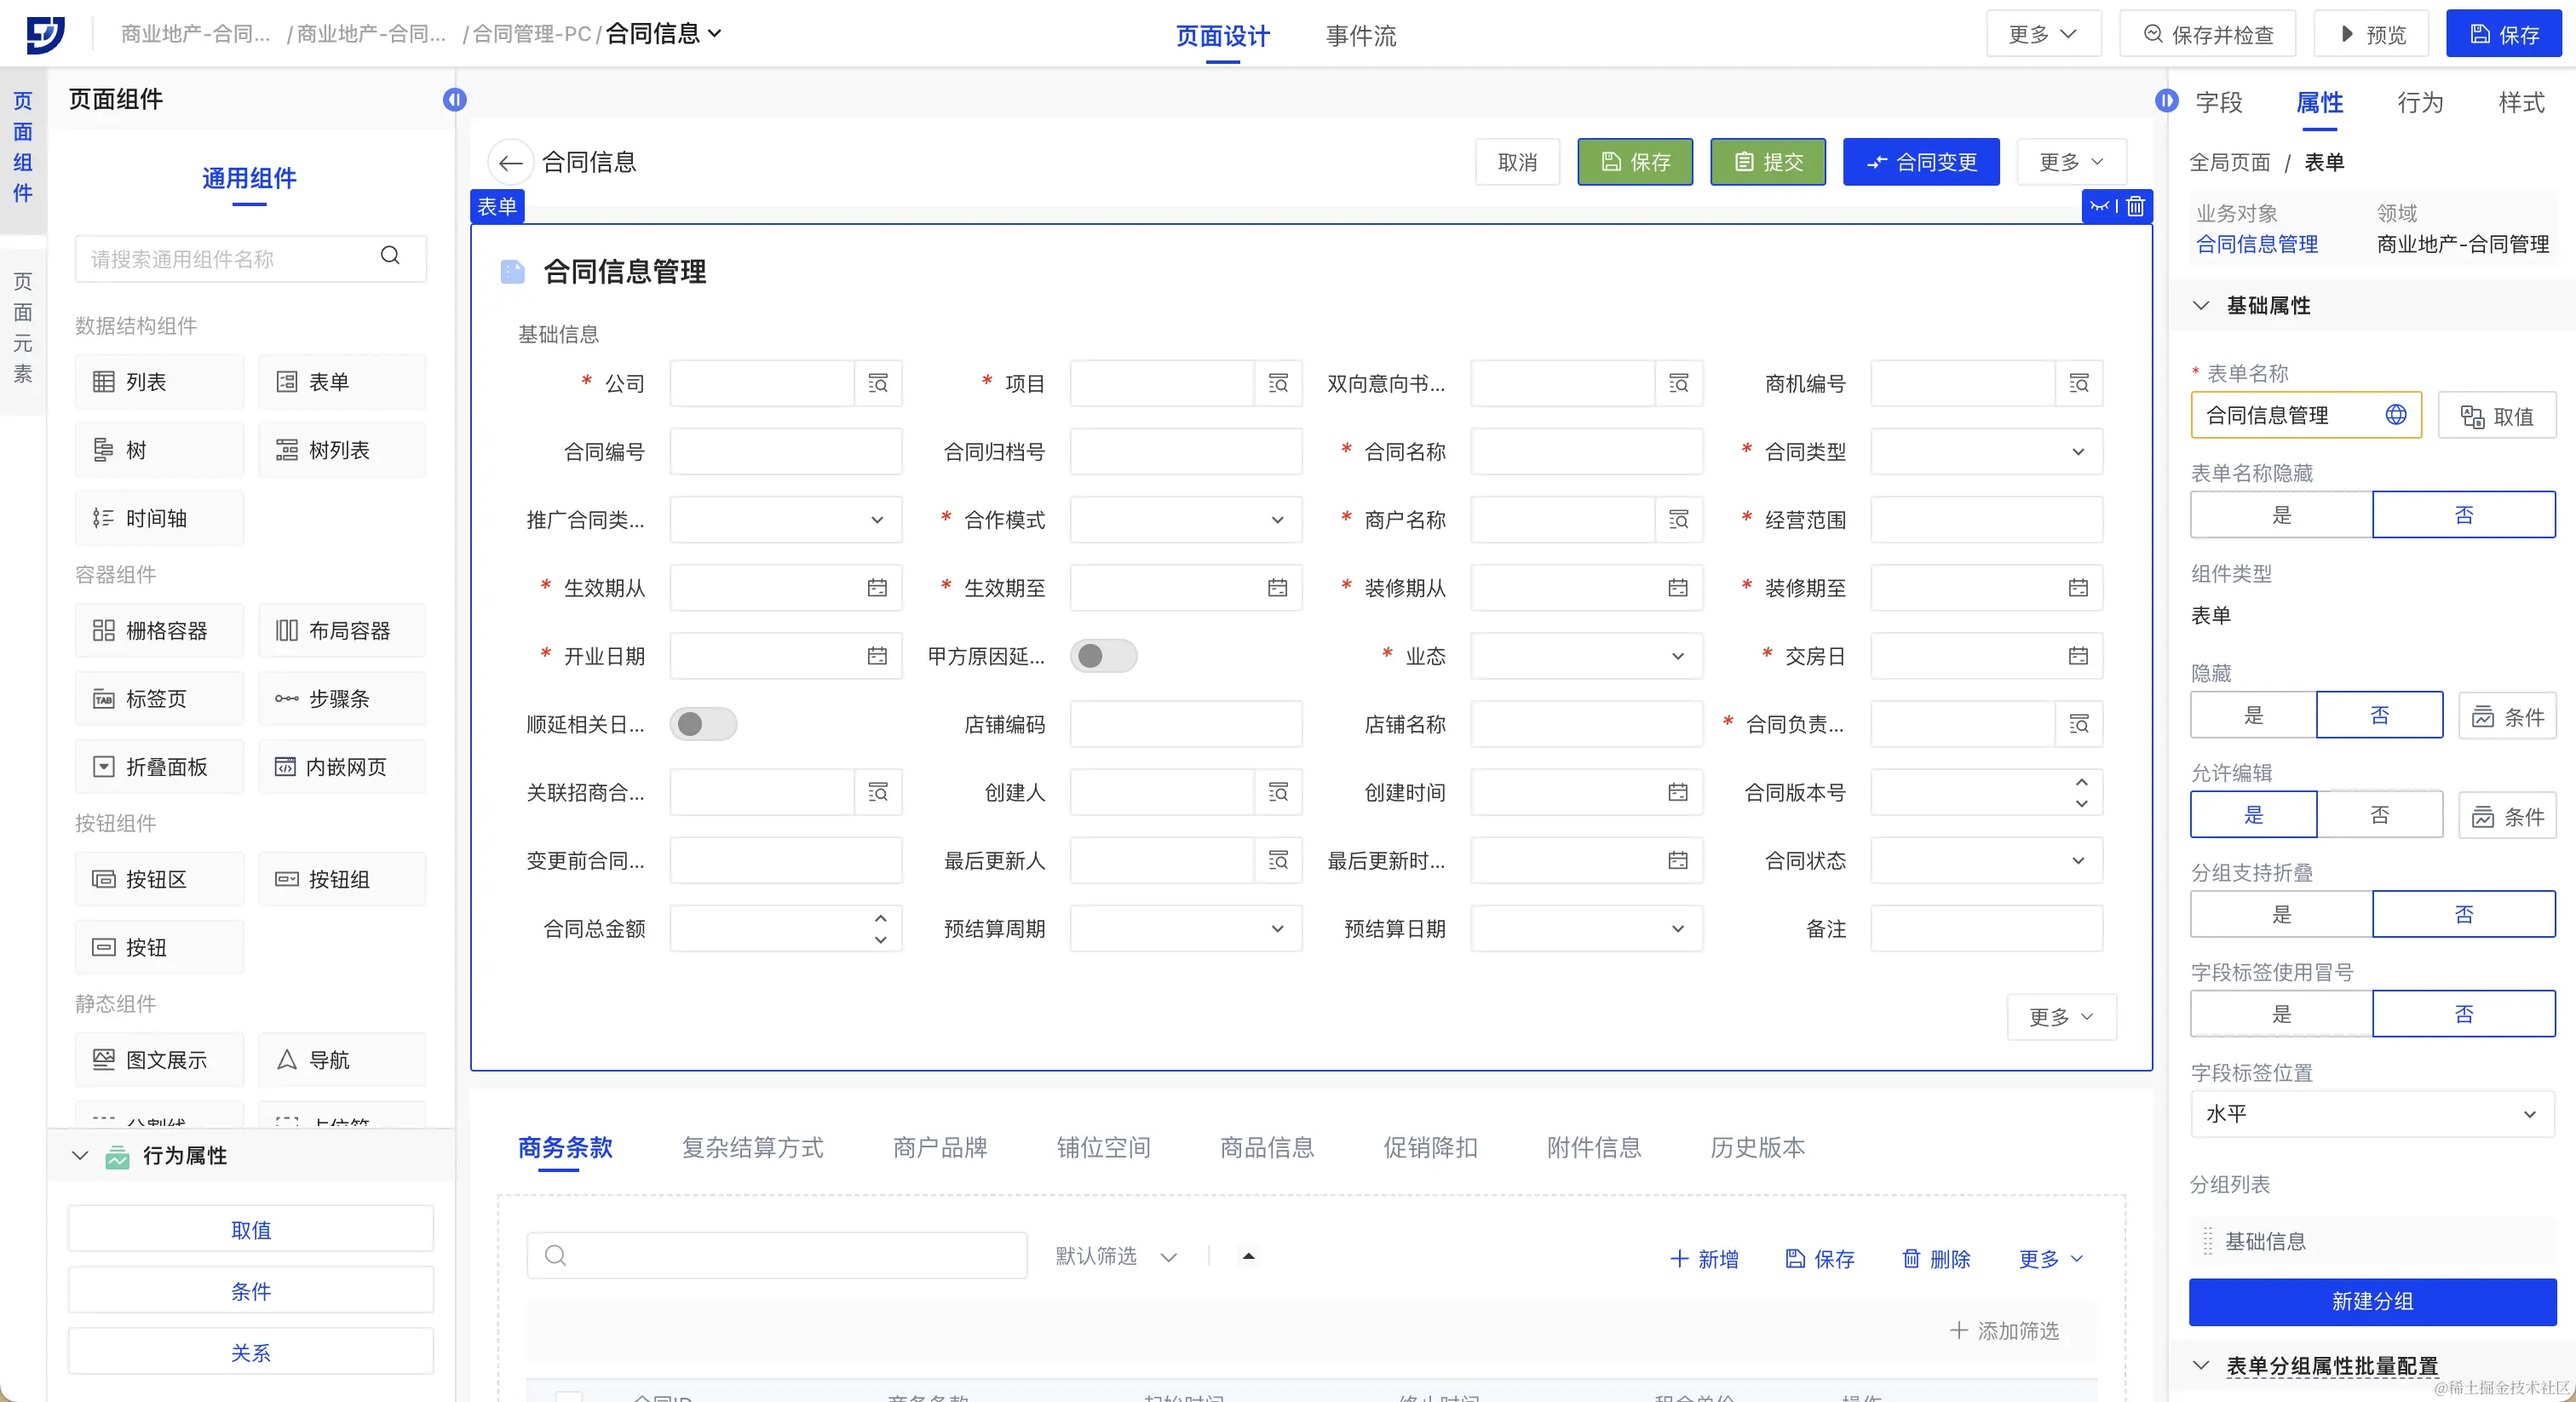The image size is (2576, 1402).
Task: Open the 复杂结算方式 tab
Action: [752, 1147]
